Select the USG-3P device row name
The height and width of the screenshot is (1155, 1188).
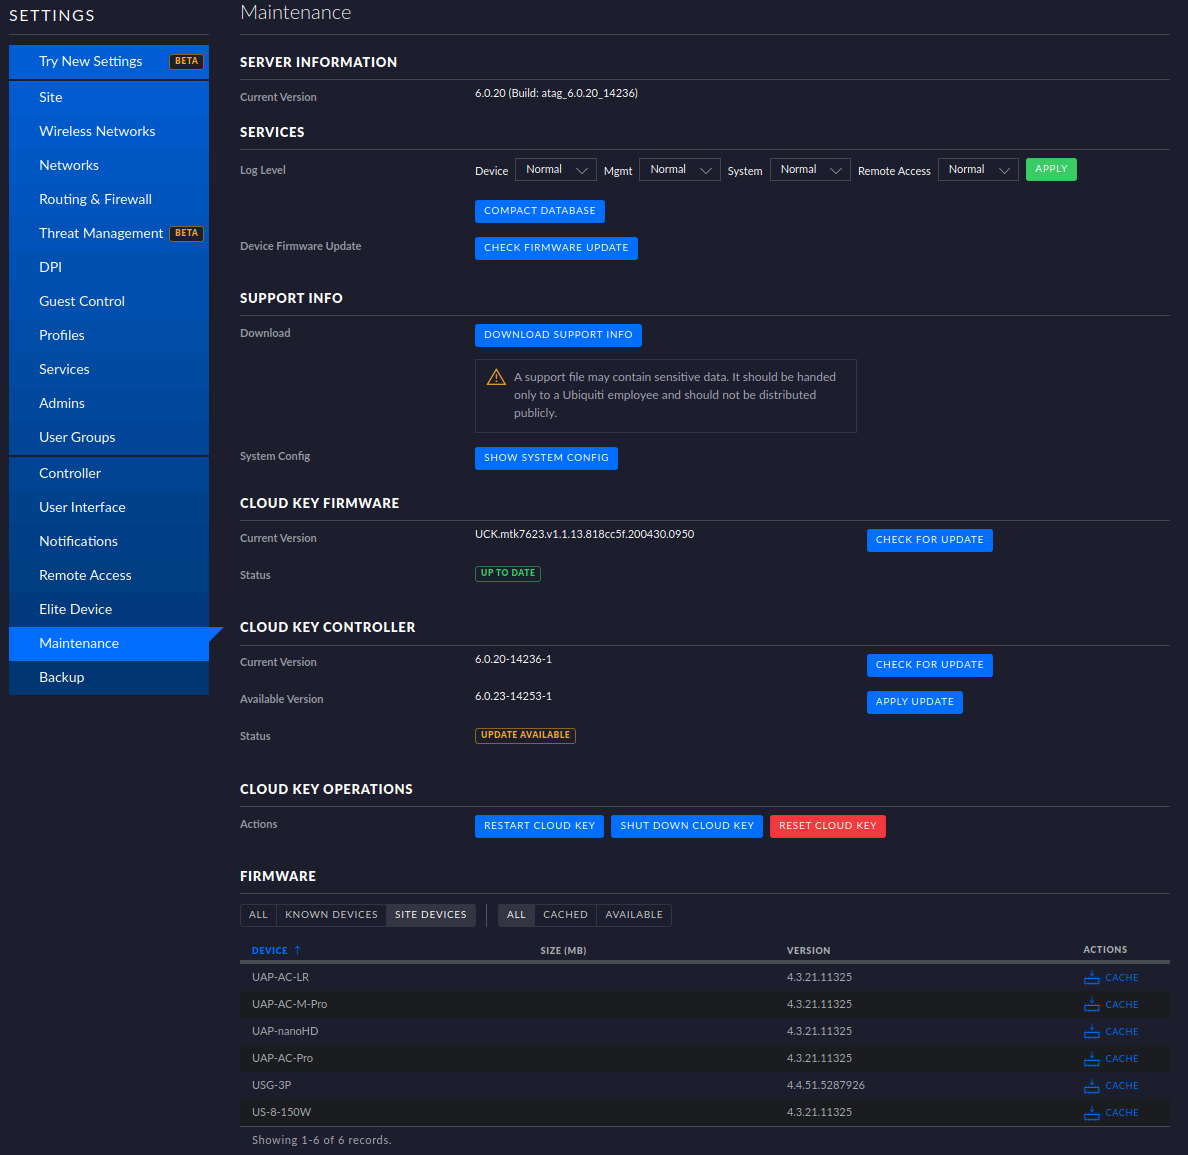(271, 1085)
